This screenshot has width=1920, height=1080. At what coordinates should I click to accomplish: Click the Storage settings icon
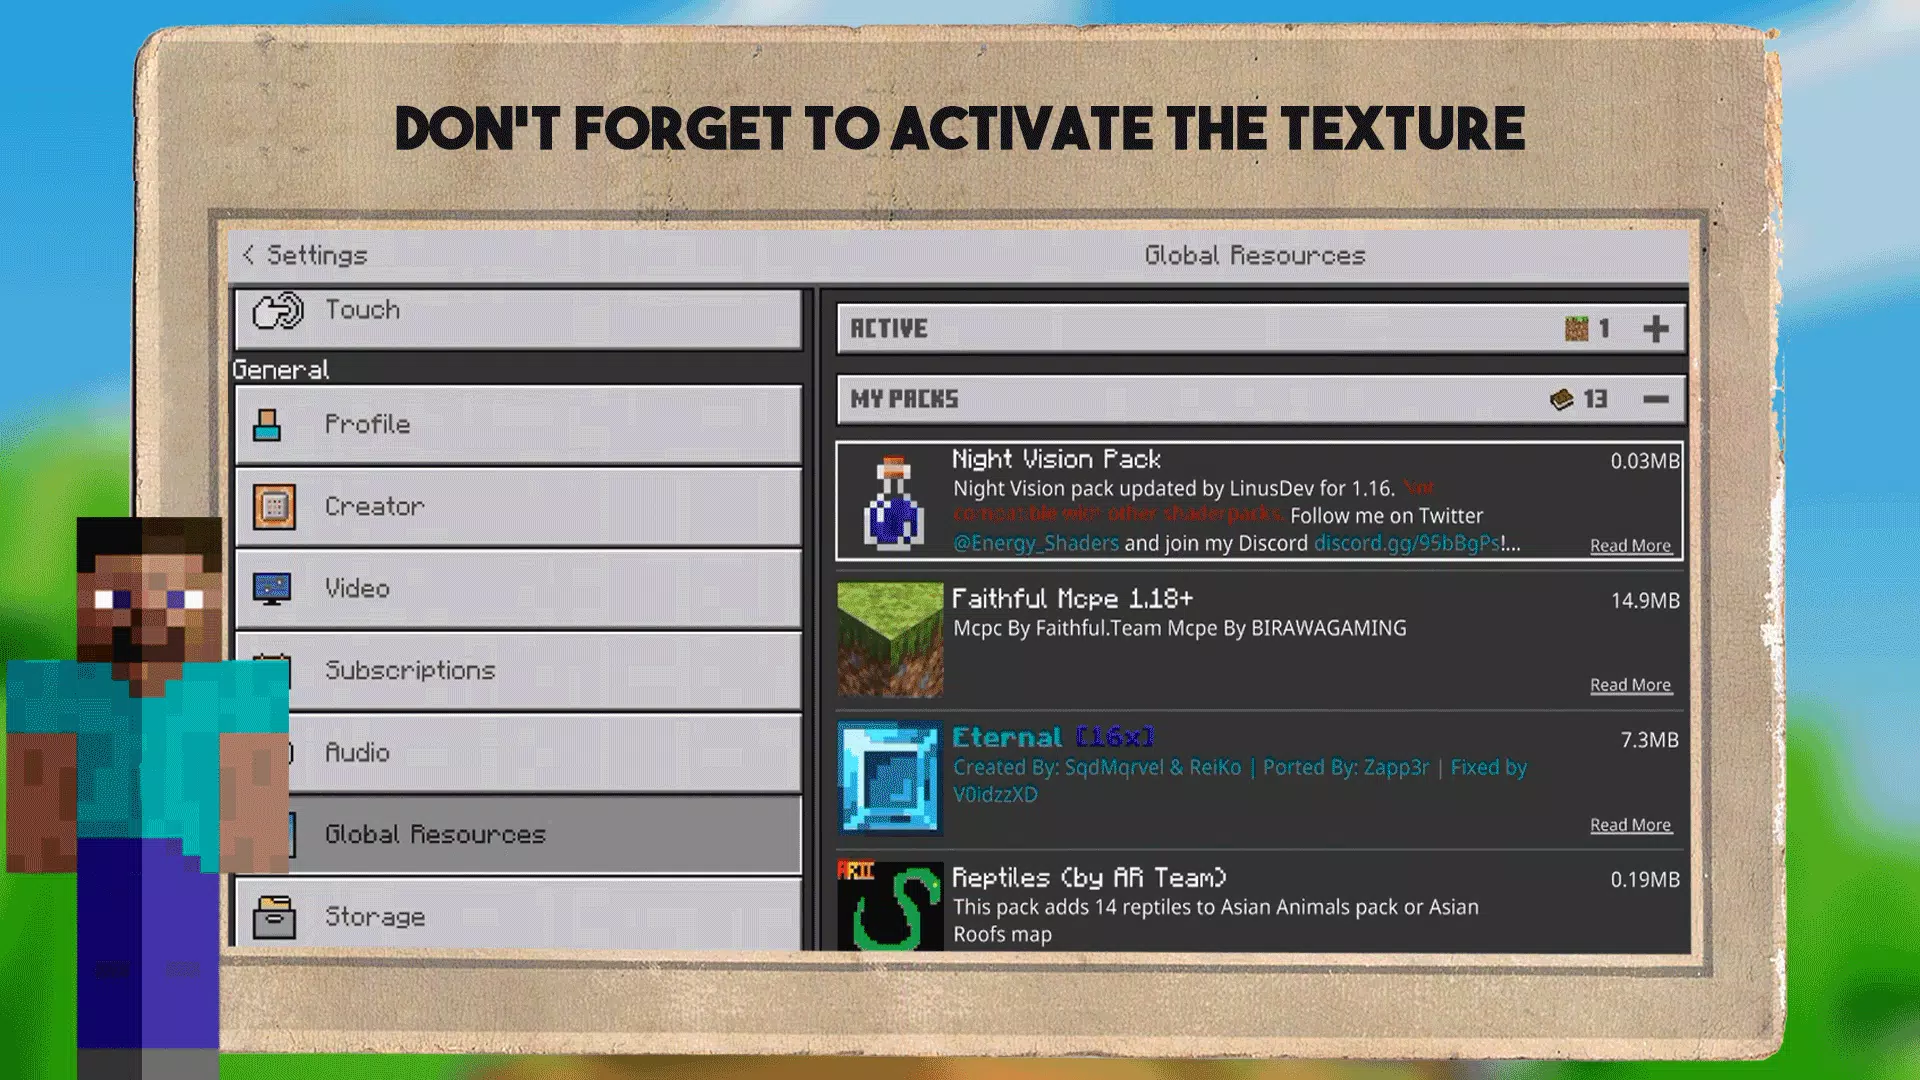click(x=274, y=915)
